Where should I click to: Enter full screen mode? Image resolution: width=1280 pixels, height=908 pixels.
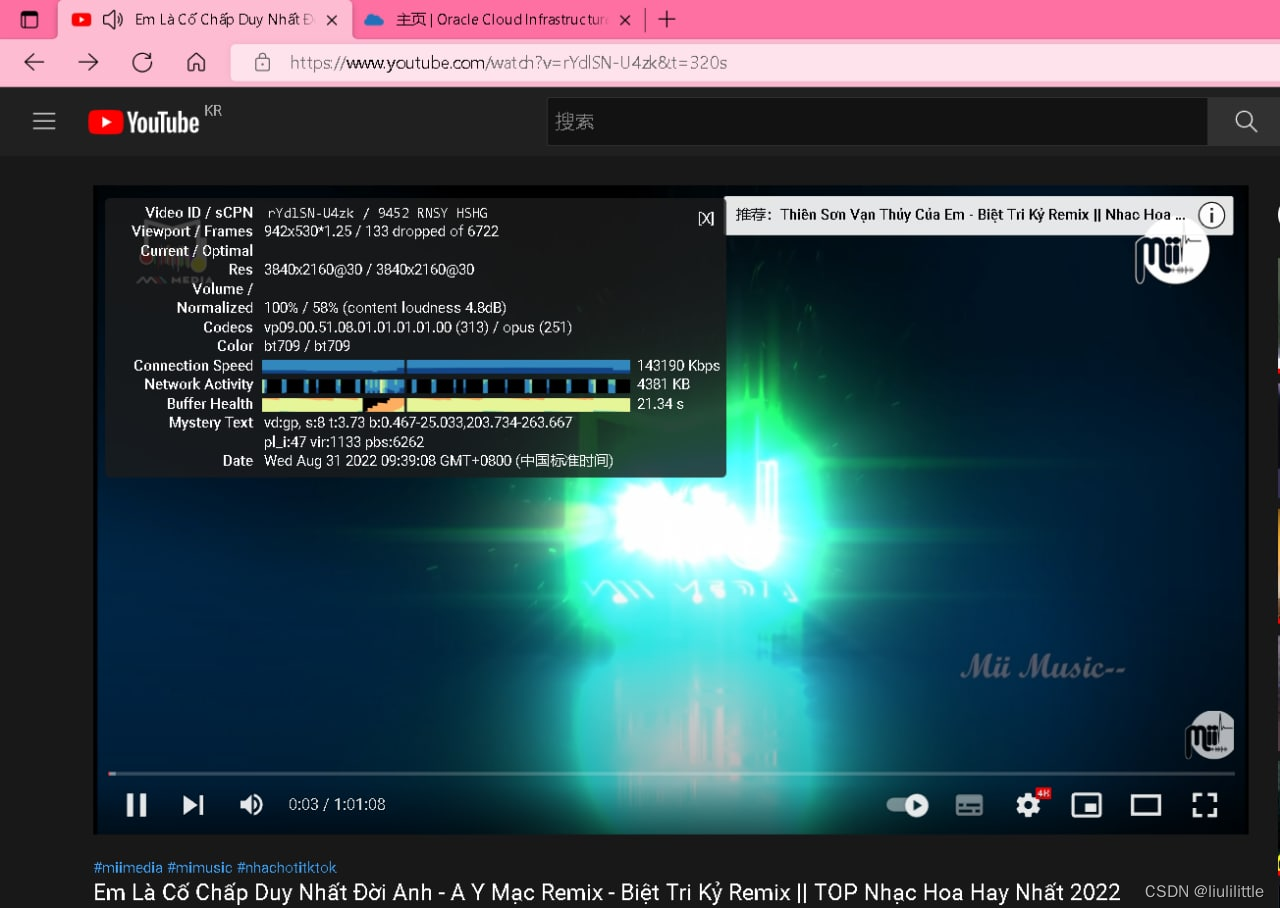coord(1205,805)
